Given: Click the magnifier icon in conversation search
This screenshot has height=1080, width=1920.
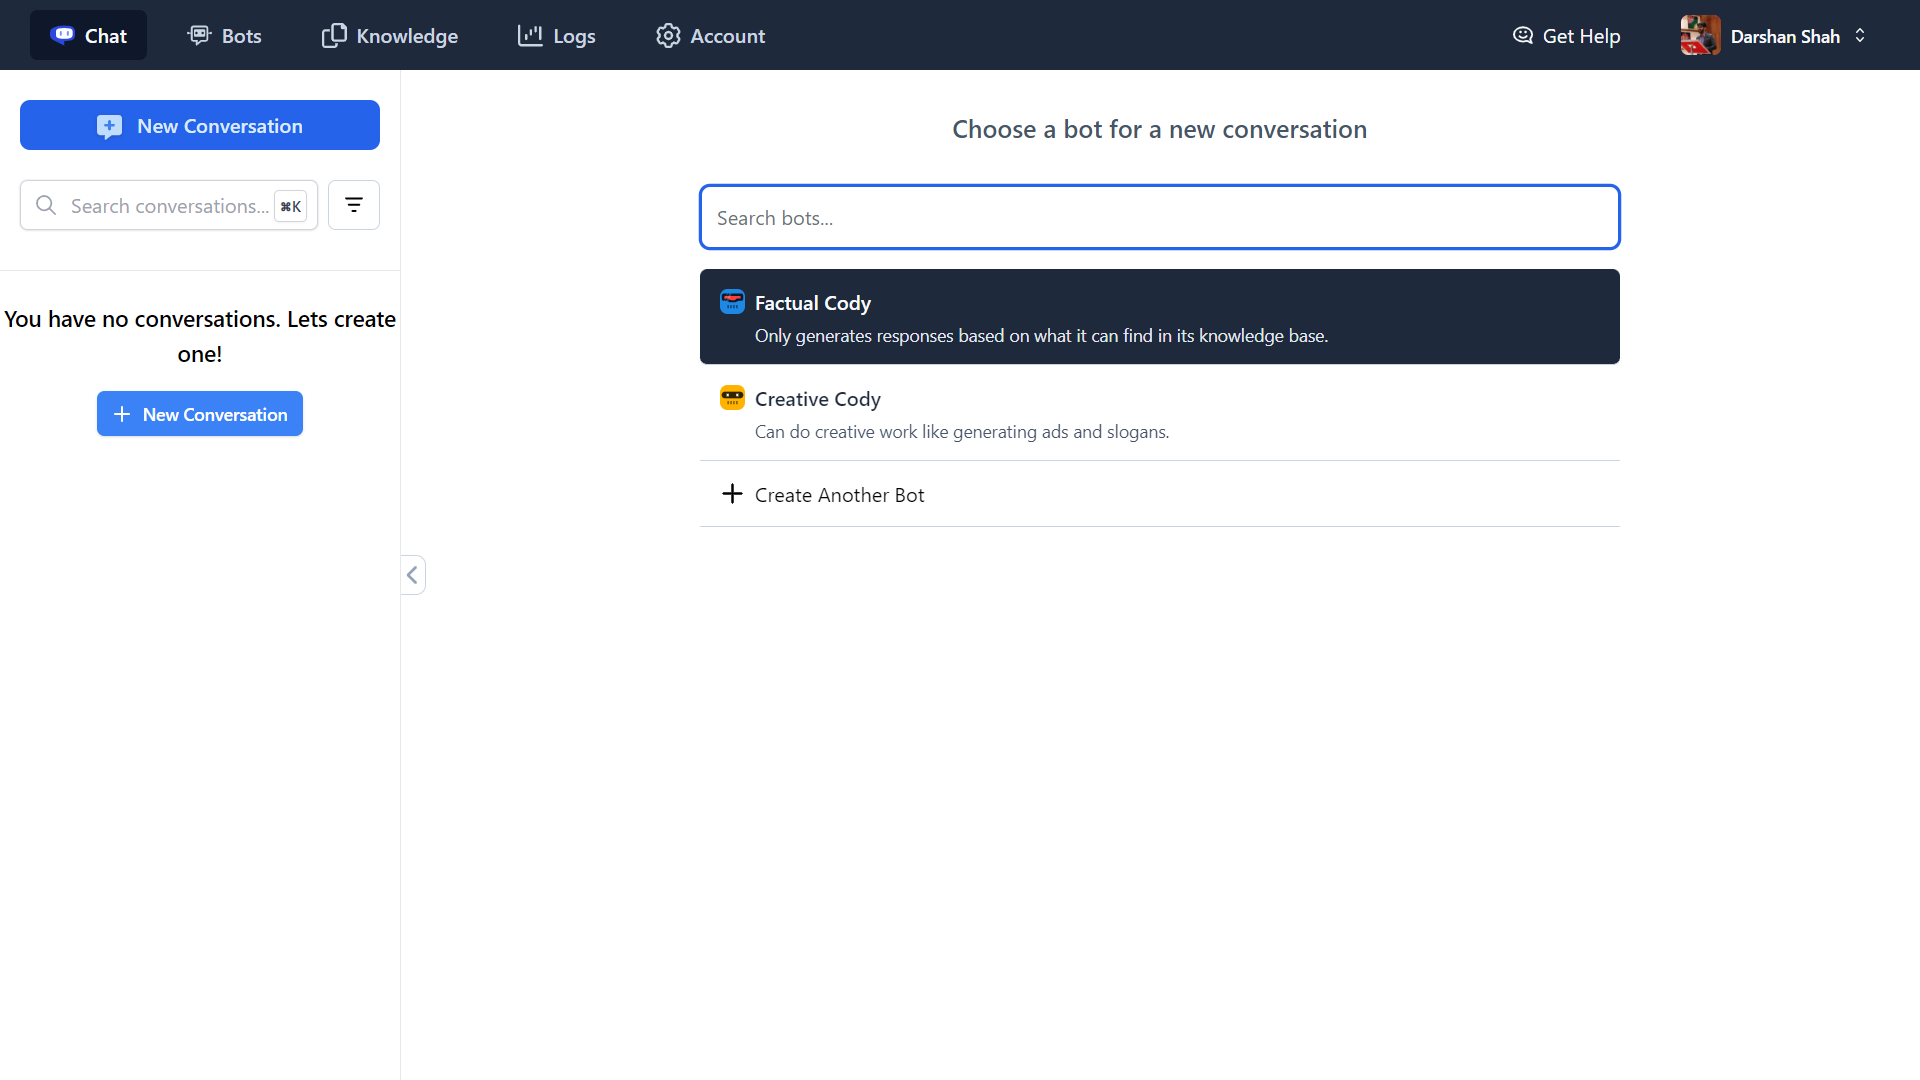Looking at the screenshot, I should tap(46, 205).
